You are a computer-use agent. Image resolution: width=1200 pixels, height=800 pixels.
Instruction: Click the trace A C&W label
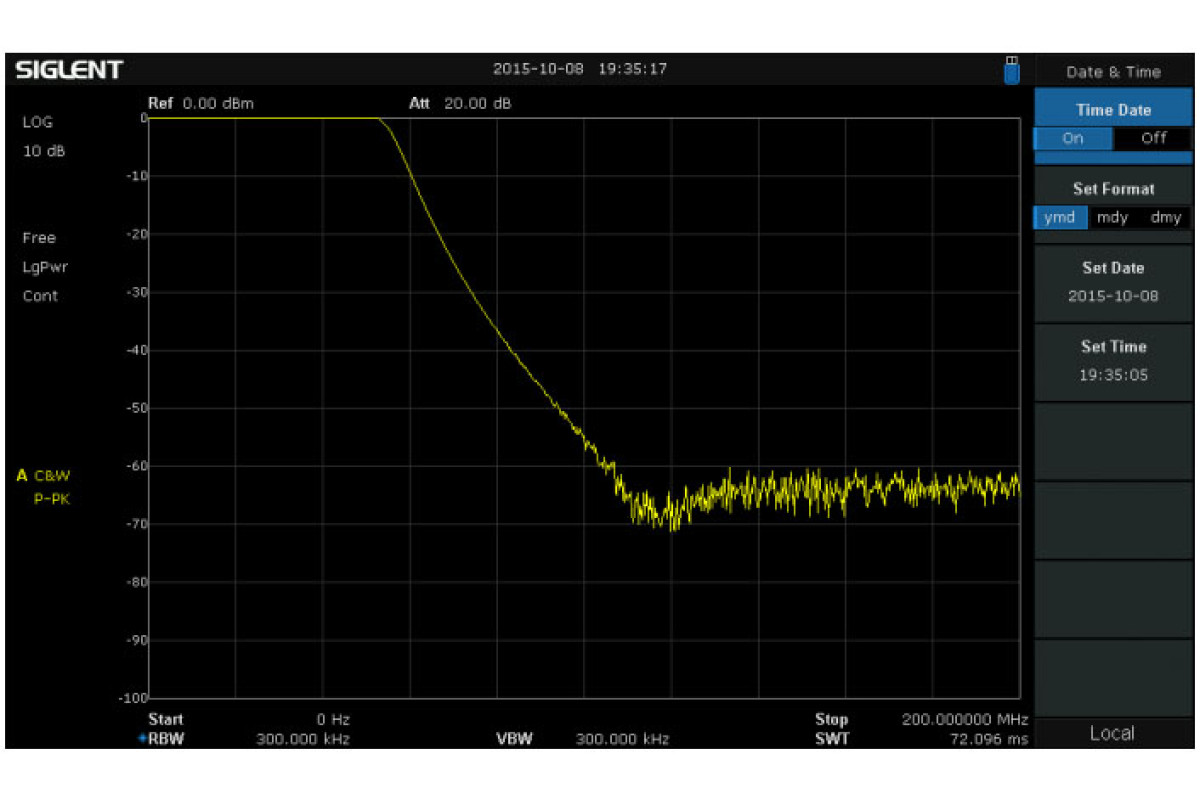click(44, 475)
